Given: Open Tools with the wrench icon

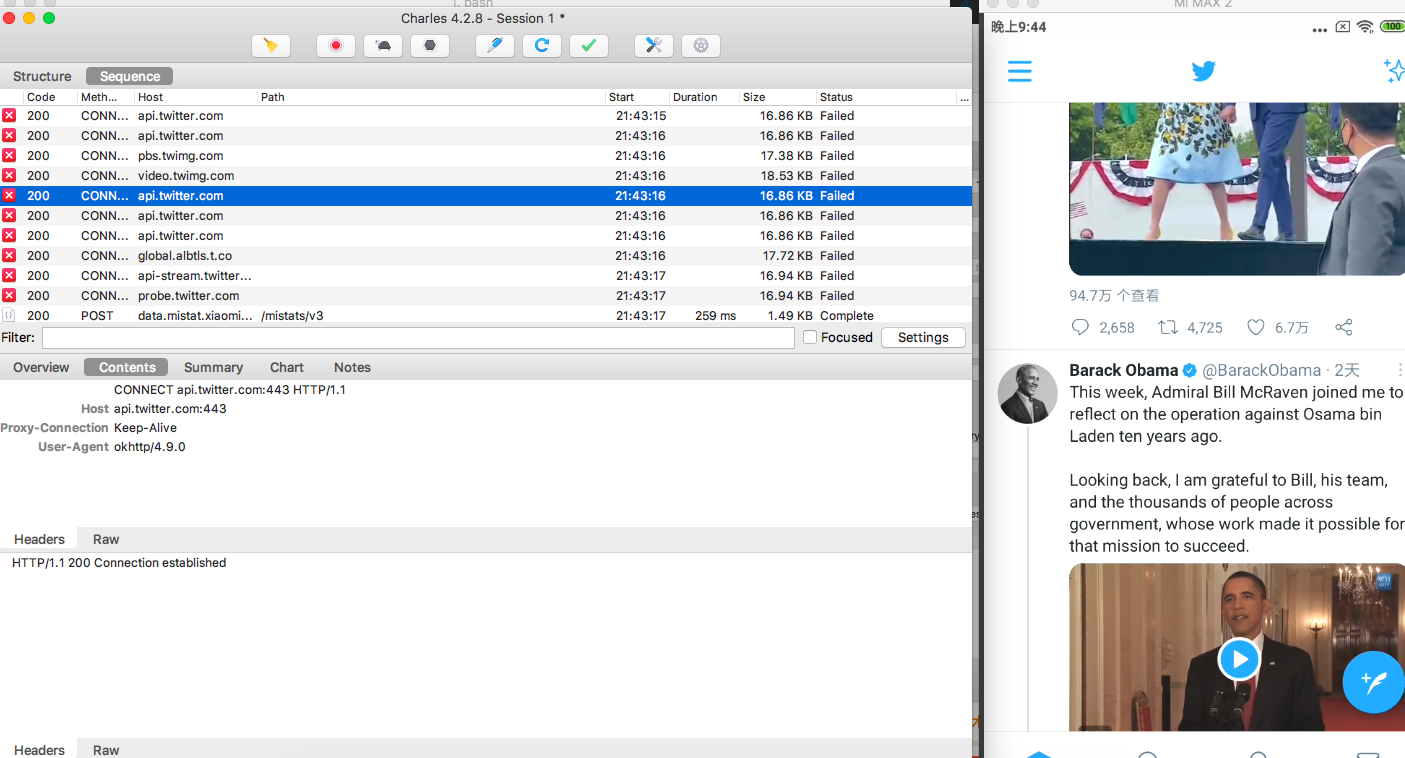Looking at the screenshot, I should [654, 45].
